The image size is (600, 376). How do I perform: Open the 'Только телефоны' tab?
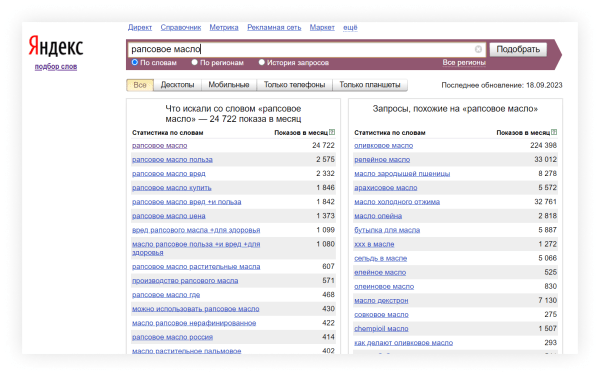tap(294, 85)
